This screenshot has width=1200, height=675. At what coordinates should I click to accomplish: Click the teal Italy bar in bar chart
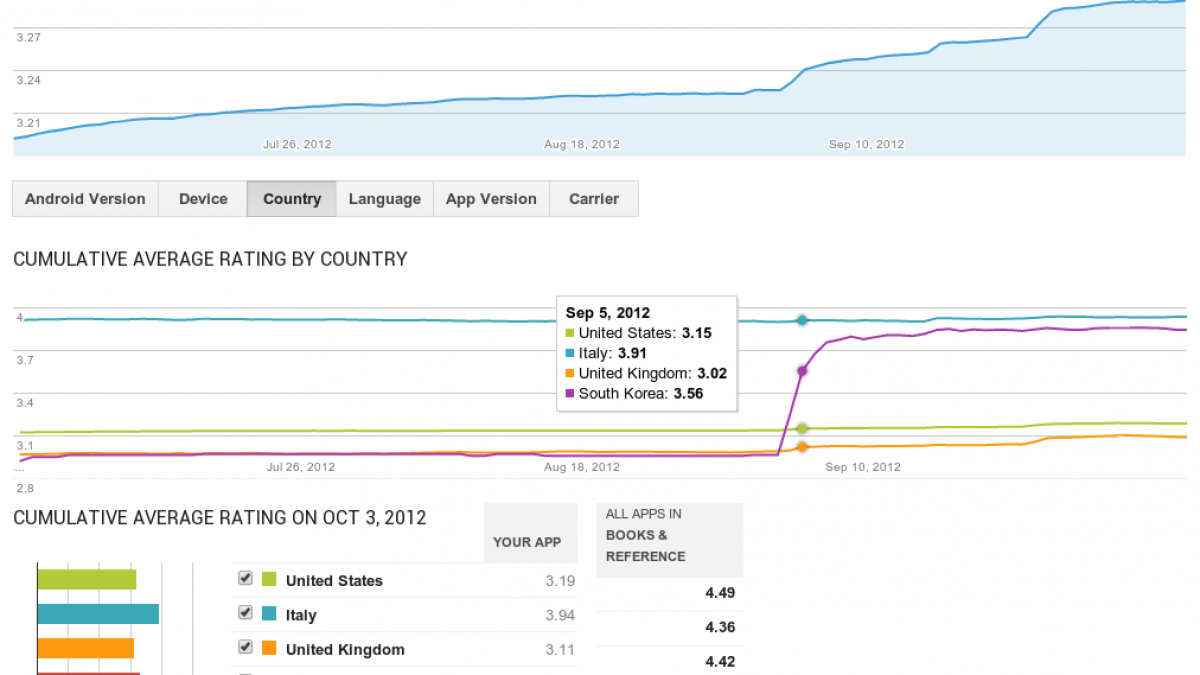(98, 614)
